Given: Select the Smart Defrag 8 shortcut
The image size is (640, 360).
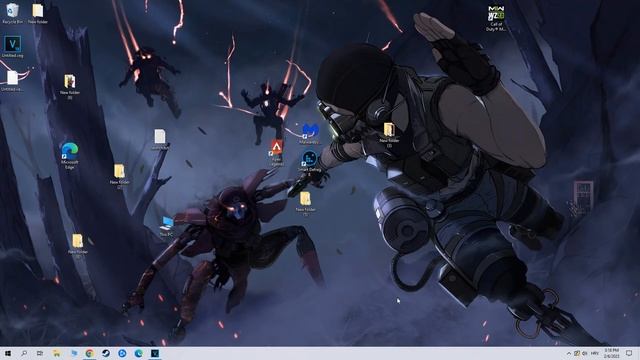Looking at the screenshot, I should click(309, 163).
